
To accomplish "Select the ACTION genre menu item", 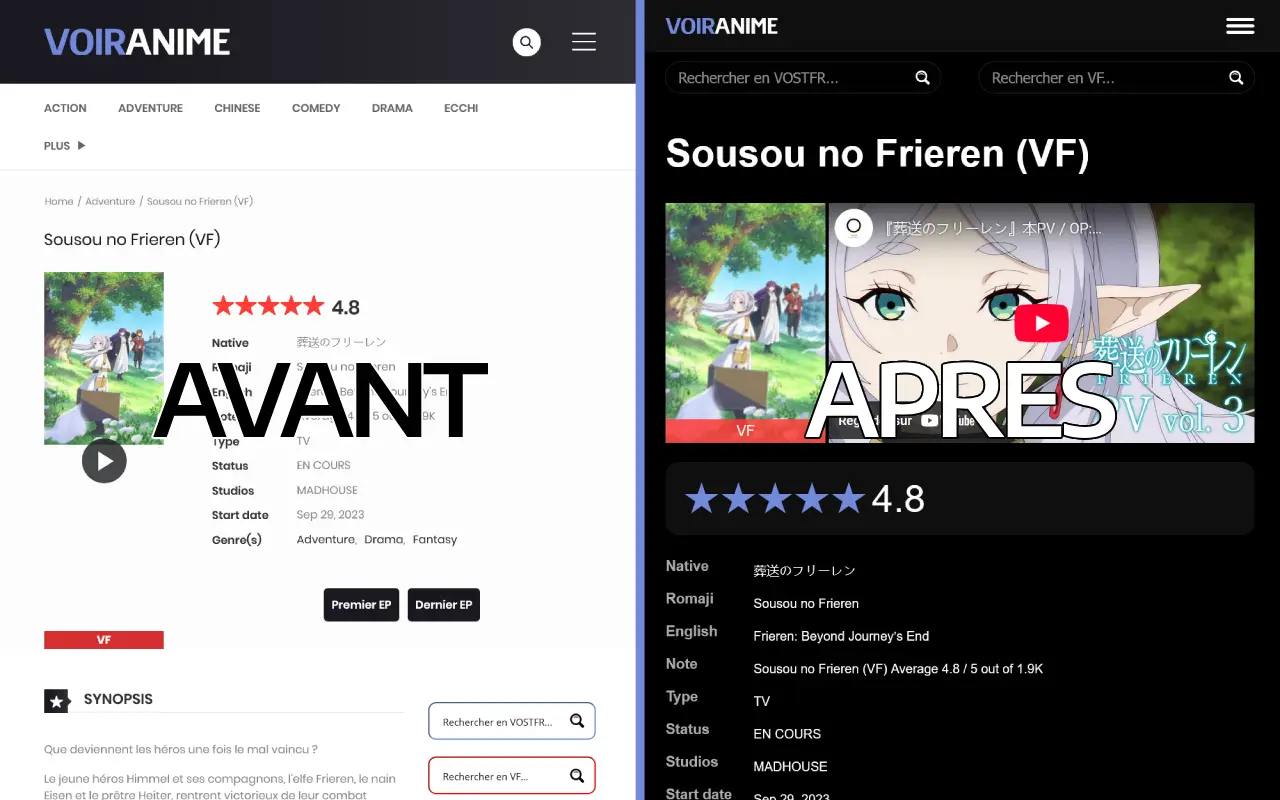I will click(65, 108).
